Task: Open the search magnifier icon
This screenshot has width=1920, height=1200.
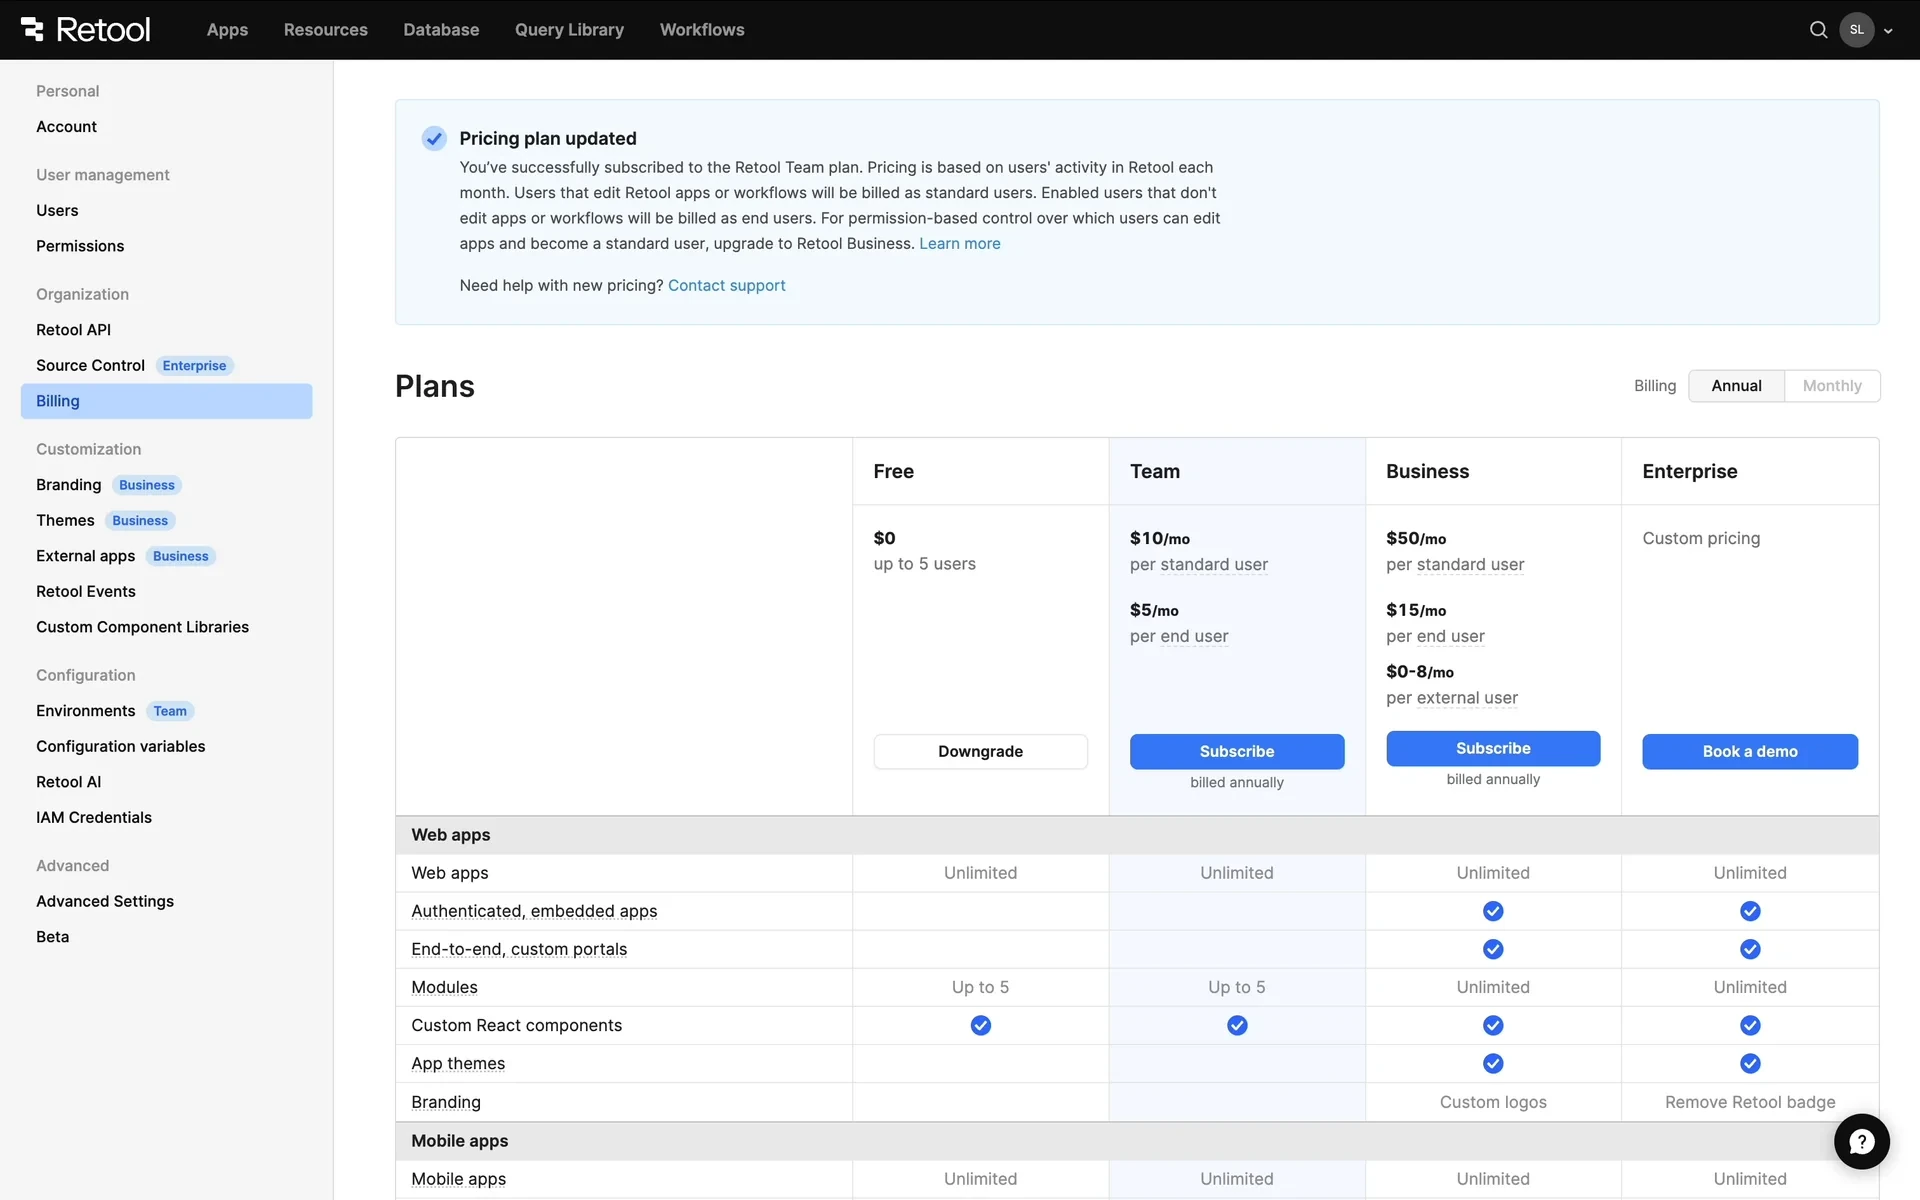Action: point(1818,30)
